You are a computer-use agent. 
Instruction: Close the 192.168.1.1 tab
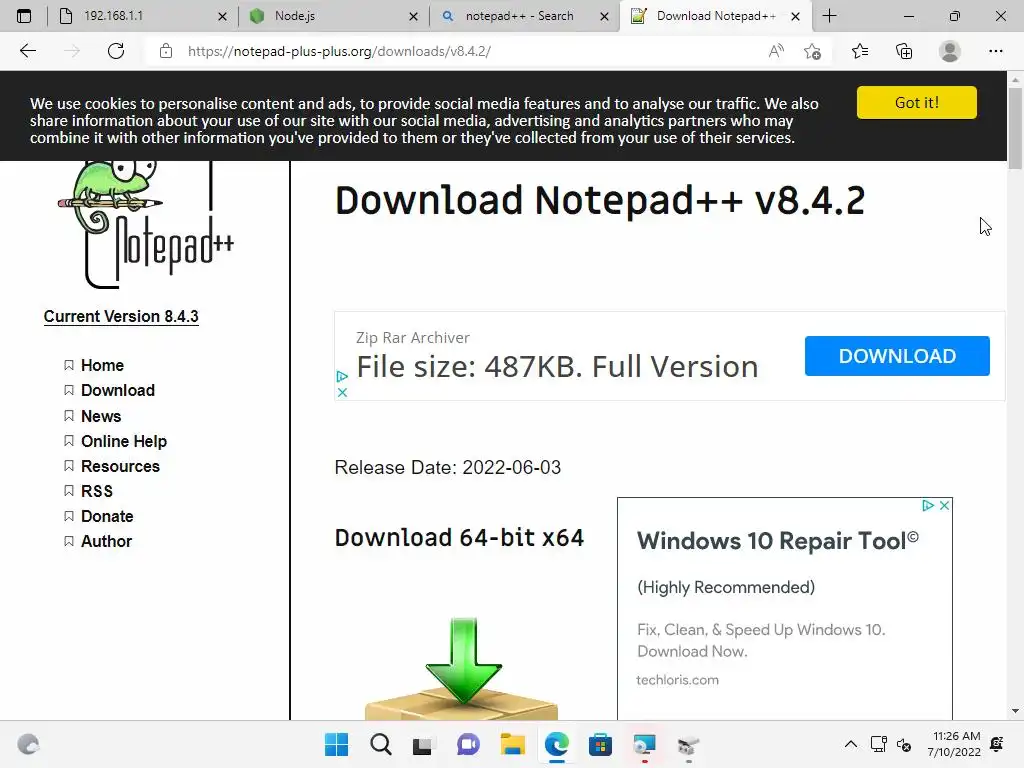(222, 16)
